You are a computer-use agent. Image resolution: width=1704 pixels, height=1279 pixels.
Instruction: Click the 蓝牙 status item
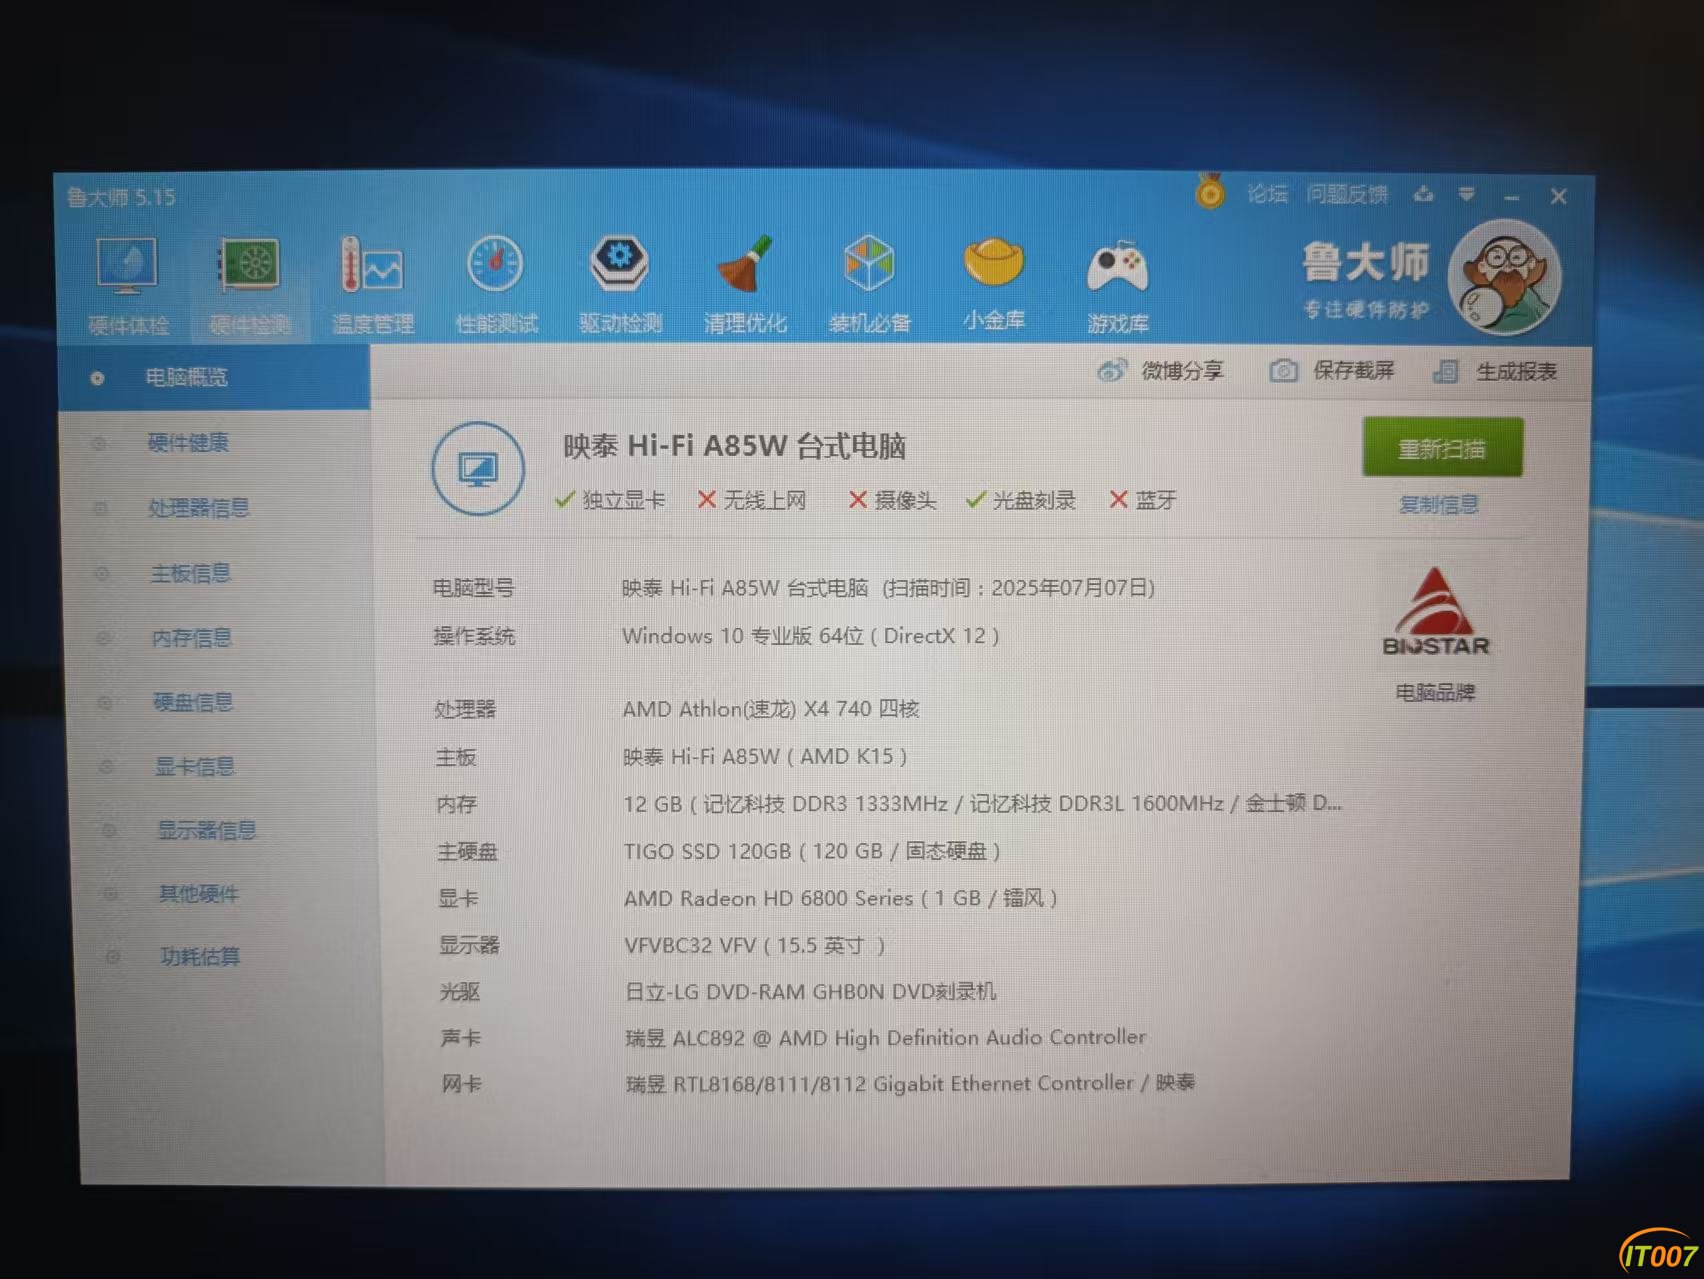click(x=1143, y=500)
